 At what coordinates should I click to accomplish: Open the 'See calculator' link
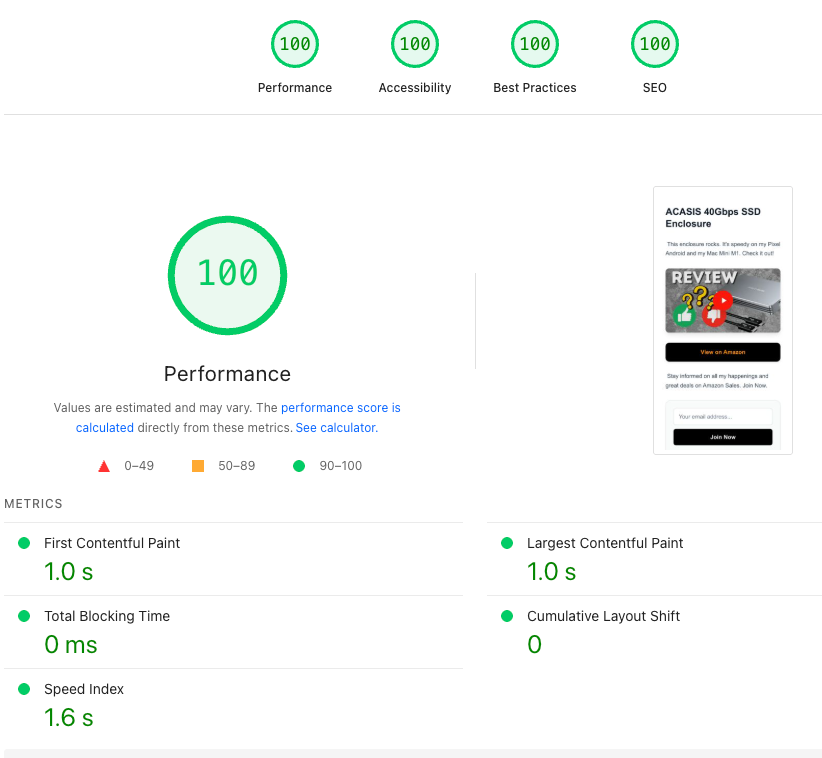334,427
